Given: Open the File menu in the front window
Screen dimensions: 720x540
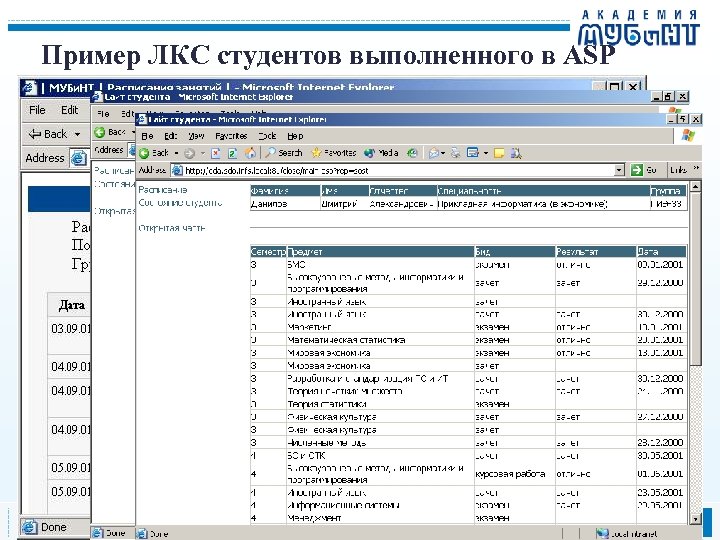Looking at the screenshot, I should pyautogui.click(x=147, y=136).
